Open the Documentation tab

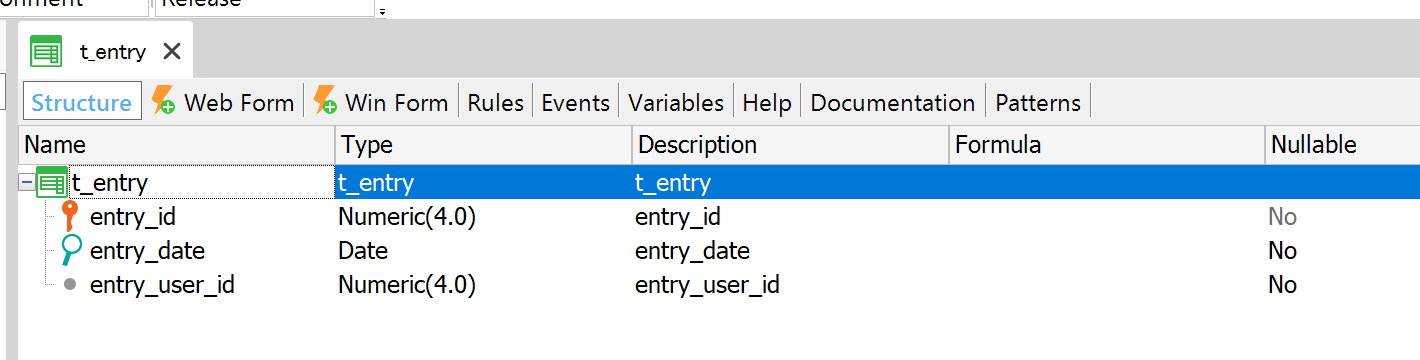click(x=892, y=102)
